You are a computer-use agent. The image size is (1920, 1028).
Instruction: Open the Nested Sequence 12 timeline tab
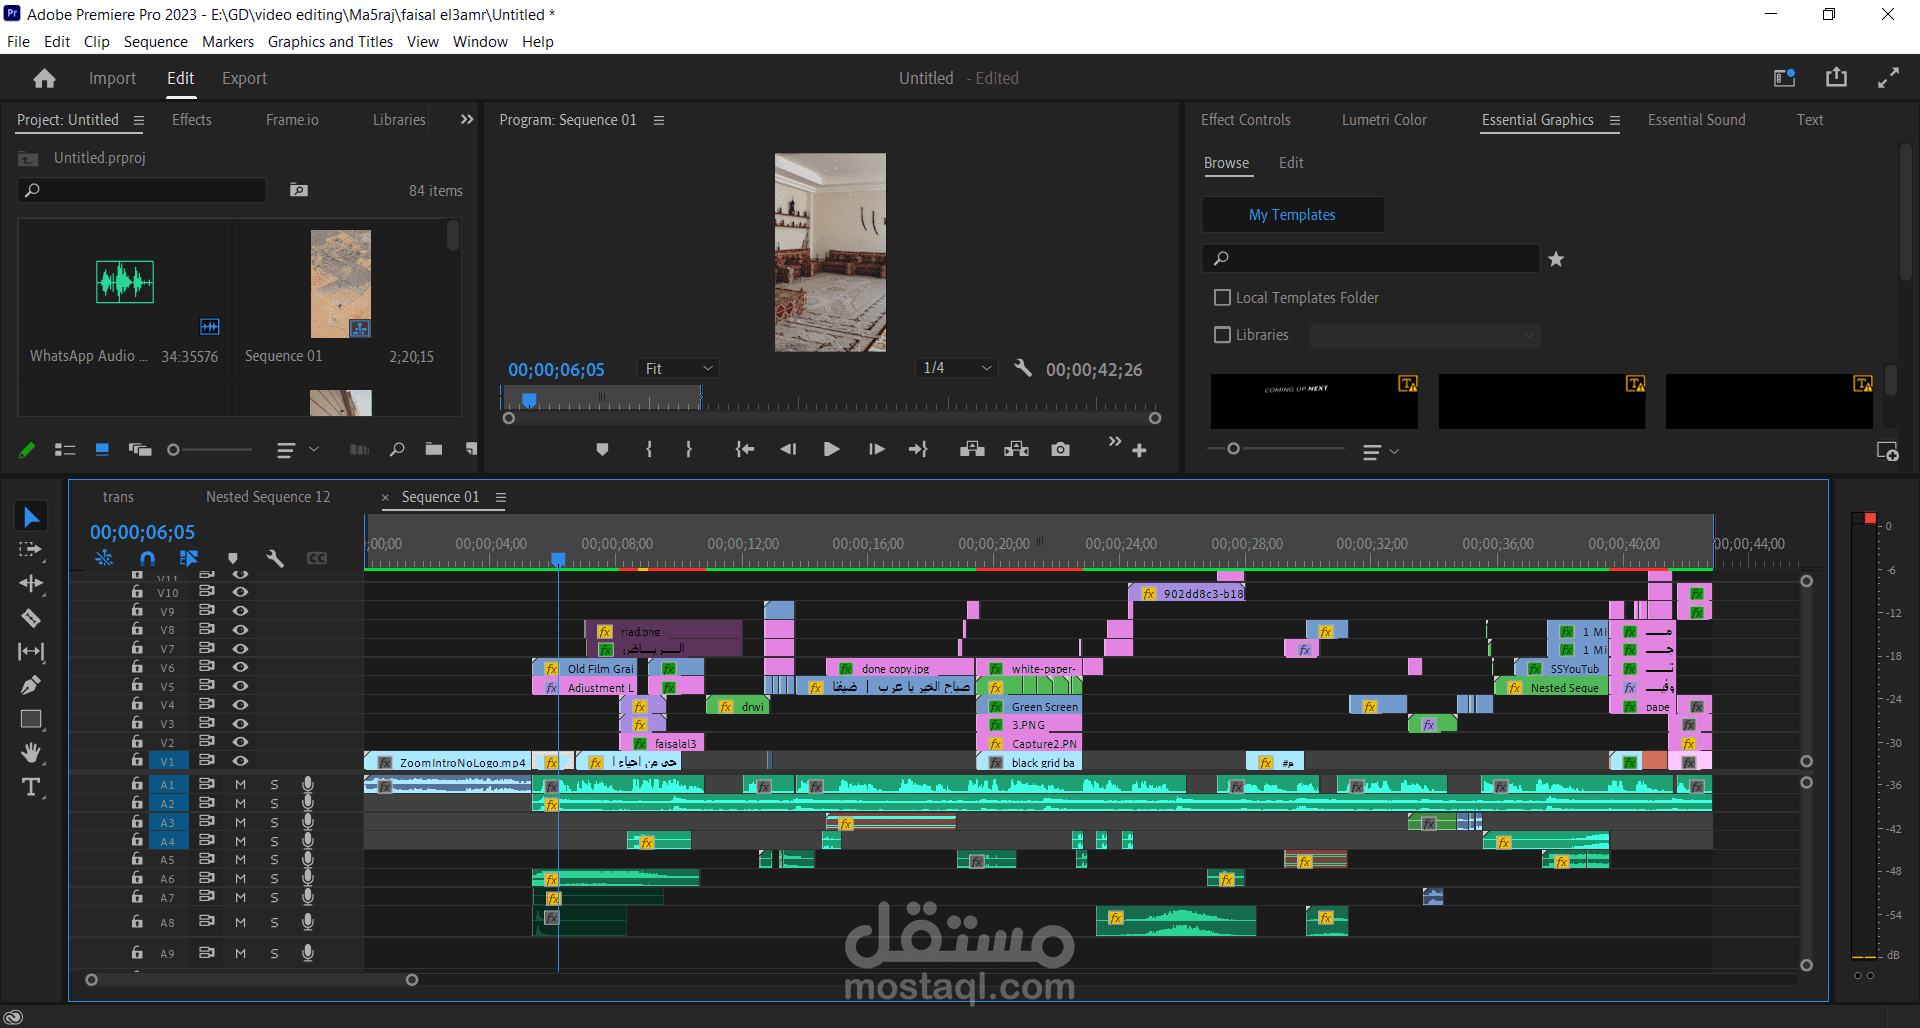[x=268, y=497]
